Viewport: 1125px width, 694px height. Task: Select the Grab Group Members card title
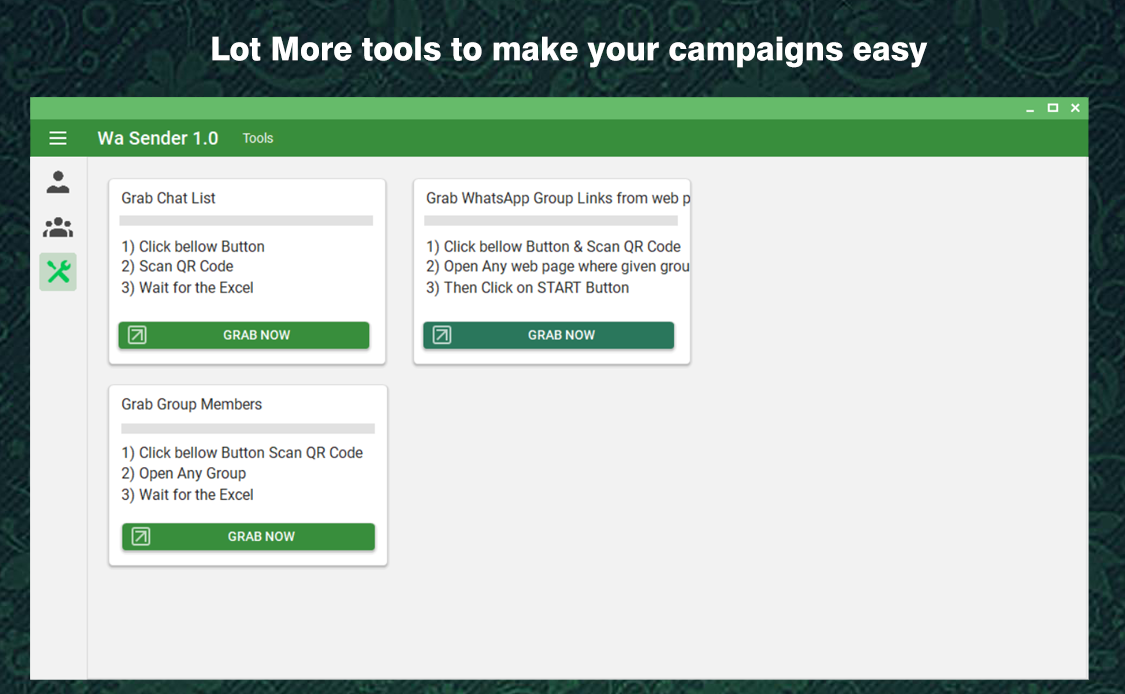click(192, 404)
